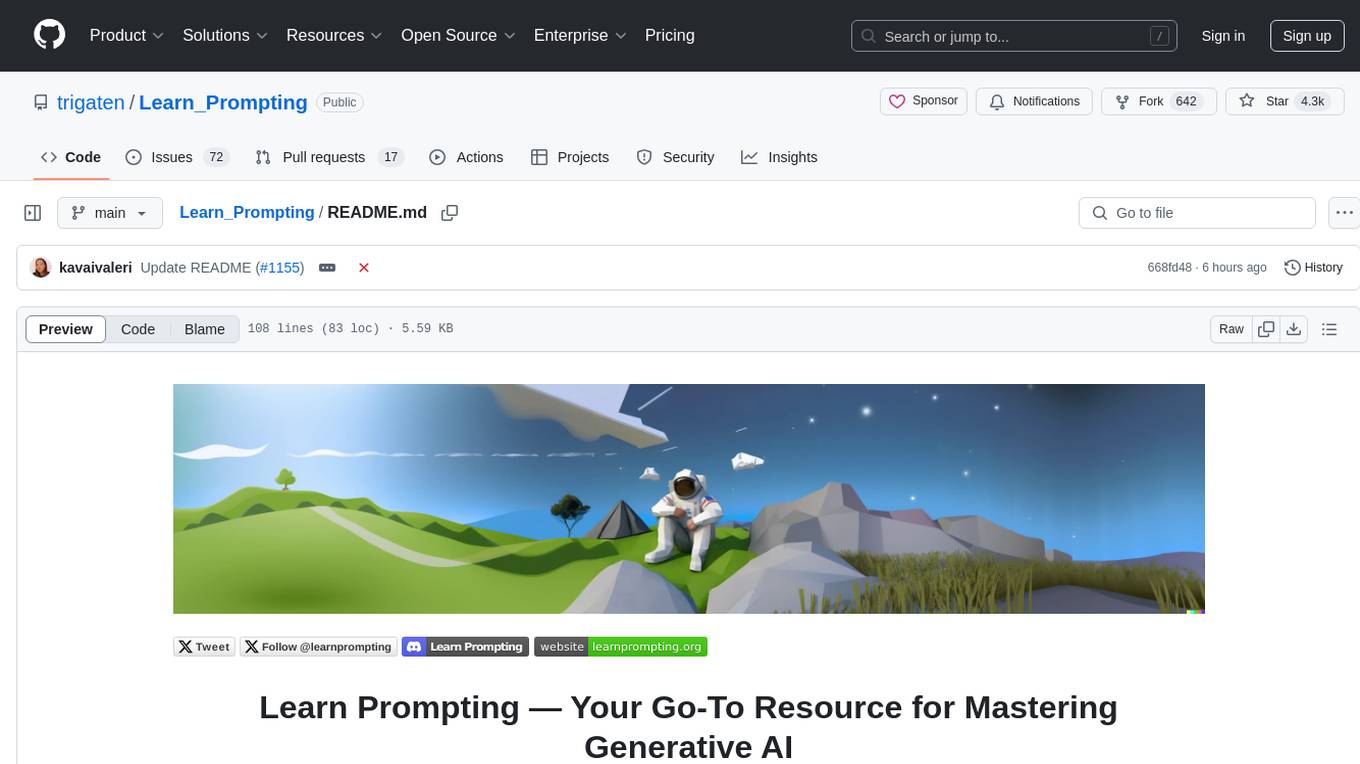Expand the Product menu

(x=127, y=35)
